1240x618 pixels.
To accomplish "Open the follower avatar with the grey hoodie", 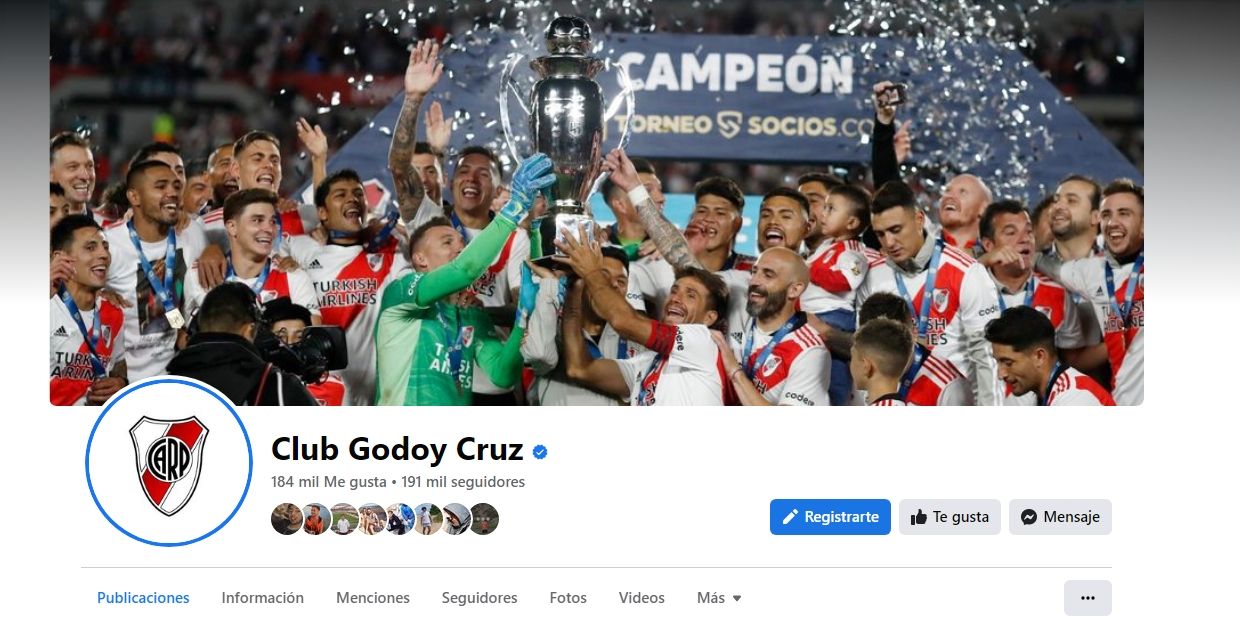I will pyautogui.click(x=456, y=519).
